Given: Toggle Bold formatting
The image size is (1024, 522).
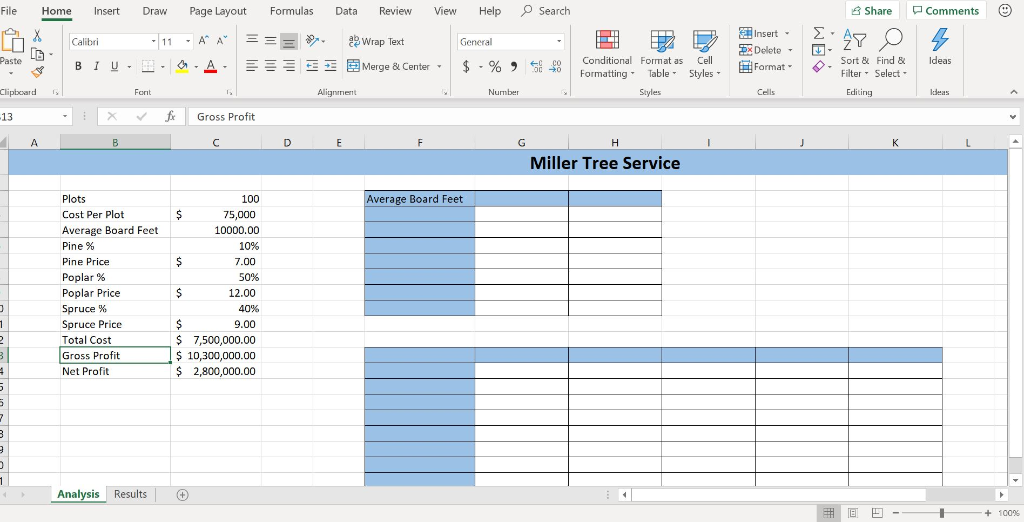Looking at the screenshot, I should pyautogui.click(x=78, y=66).
